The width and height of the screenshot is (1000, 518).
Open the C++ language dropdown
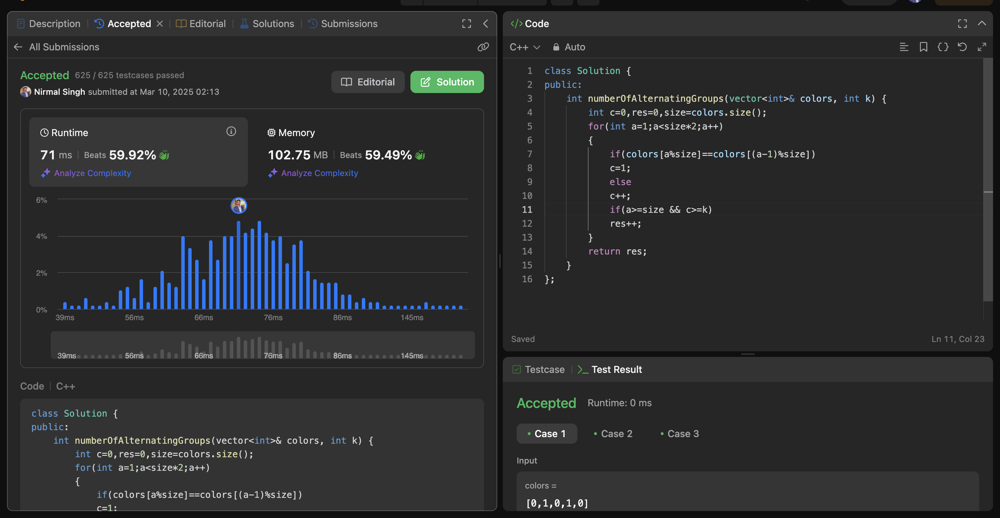tap(524, 47)
